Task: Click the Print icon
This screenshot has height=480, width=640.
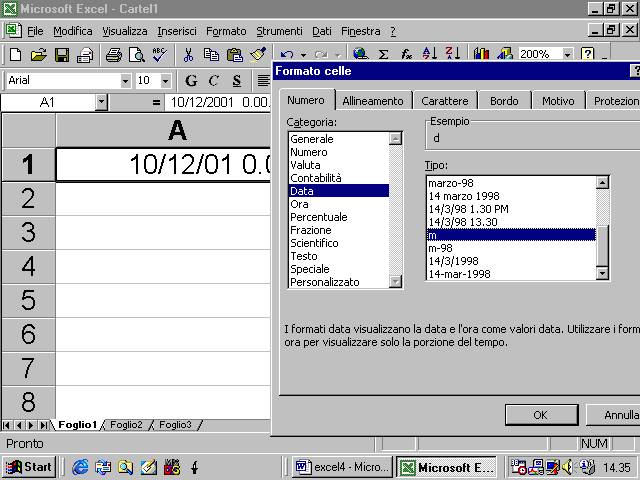Action: [x=114, y=55]
